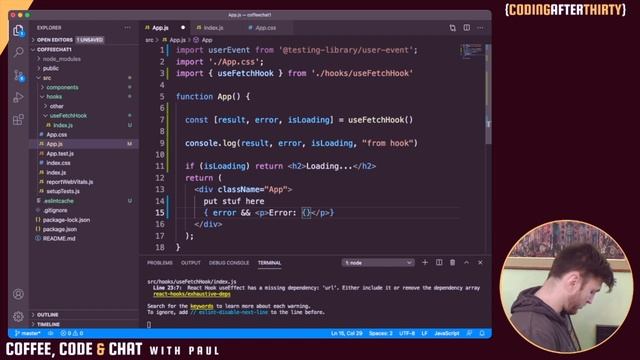Collapse the useFetchHook folder

click(x=68, y=116)
